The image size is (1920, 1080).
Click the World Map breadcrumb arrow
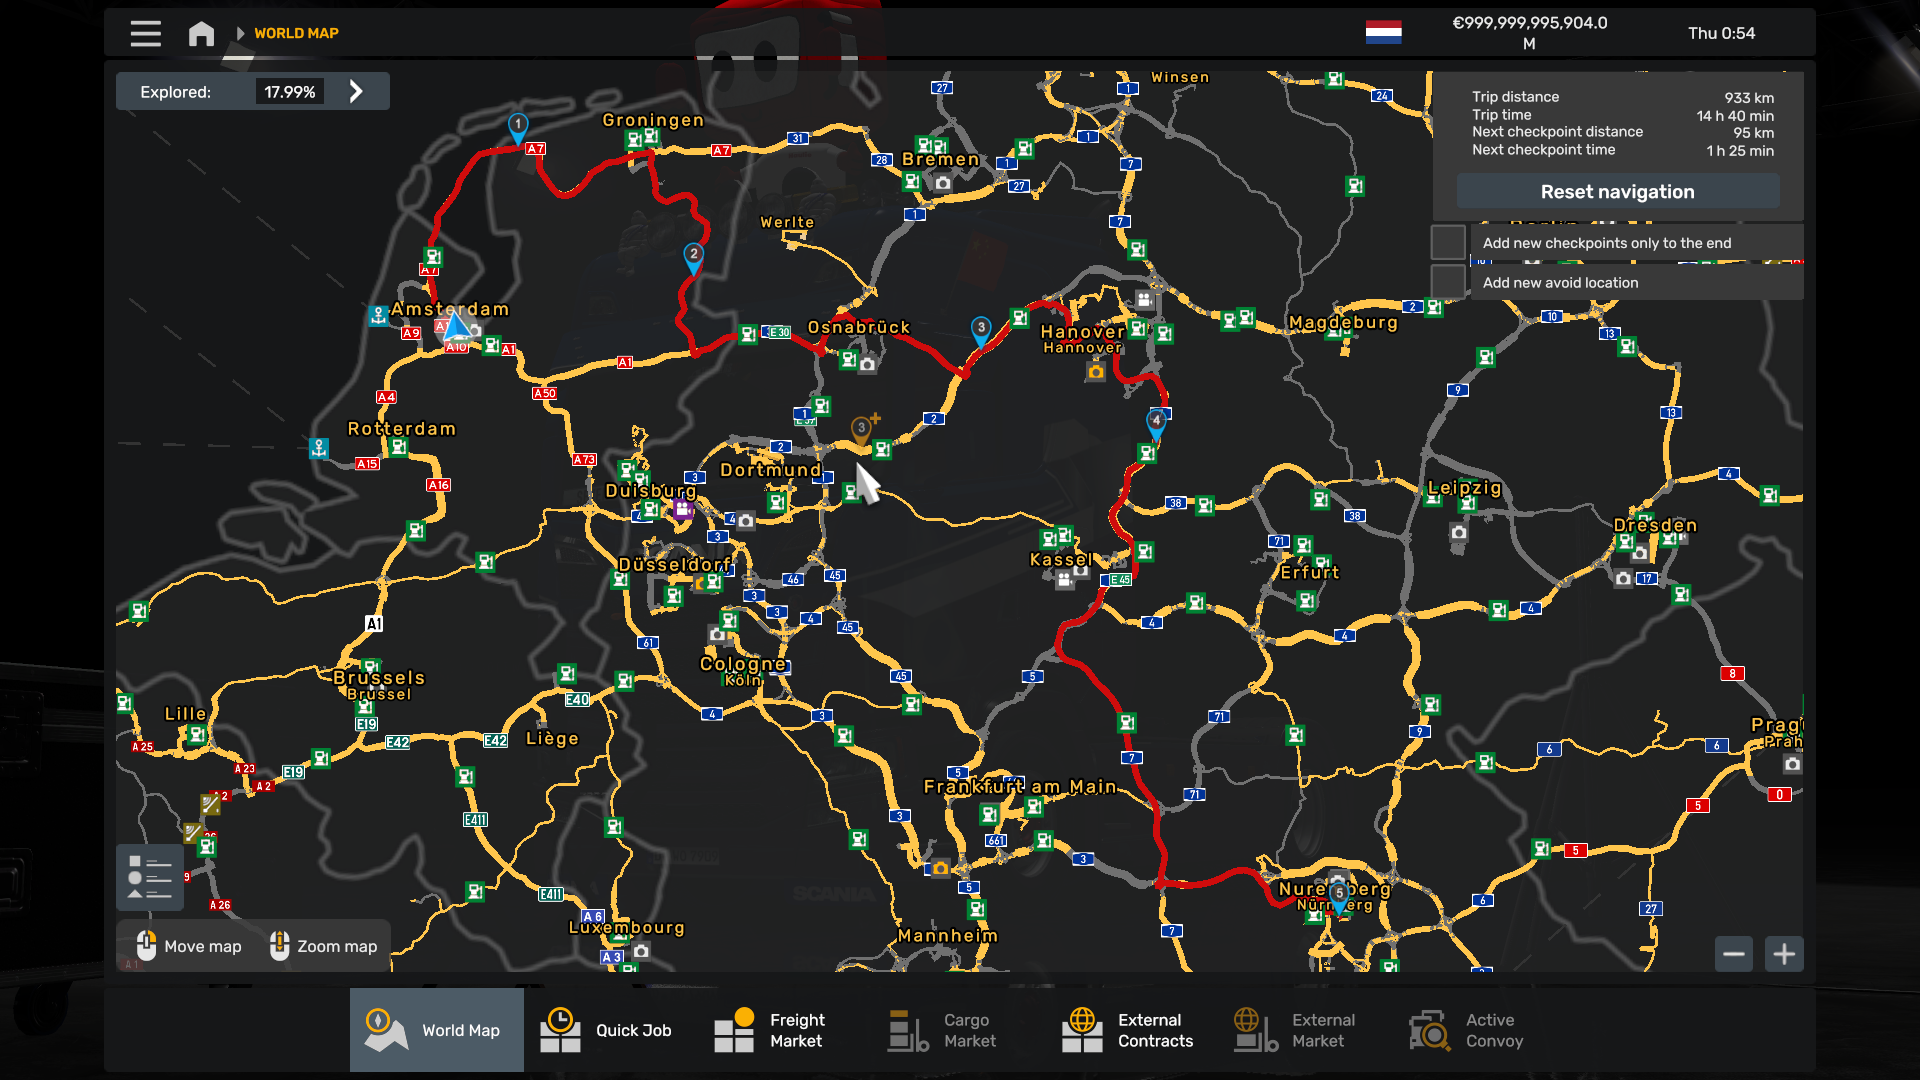click(x=240, y=33)
